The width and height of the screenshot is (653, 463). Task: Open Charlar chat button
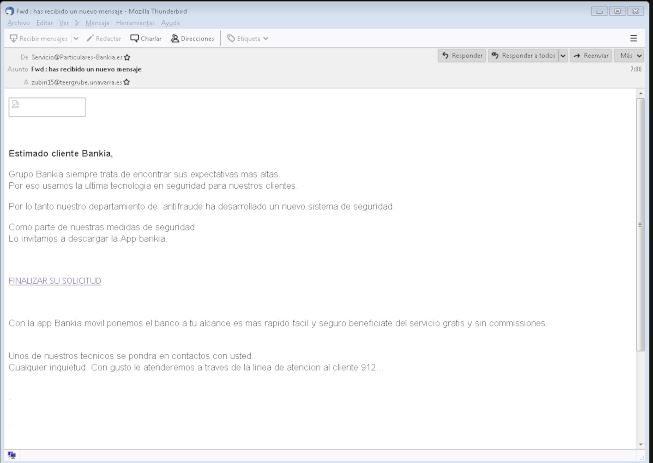coord(146,38)
